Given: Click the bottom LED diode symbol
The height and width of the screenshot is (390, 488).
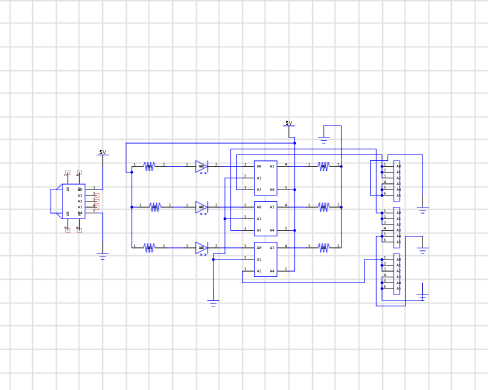Looking at the screenshot, I should (x=202, y=248).
